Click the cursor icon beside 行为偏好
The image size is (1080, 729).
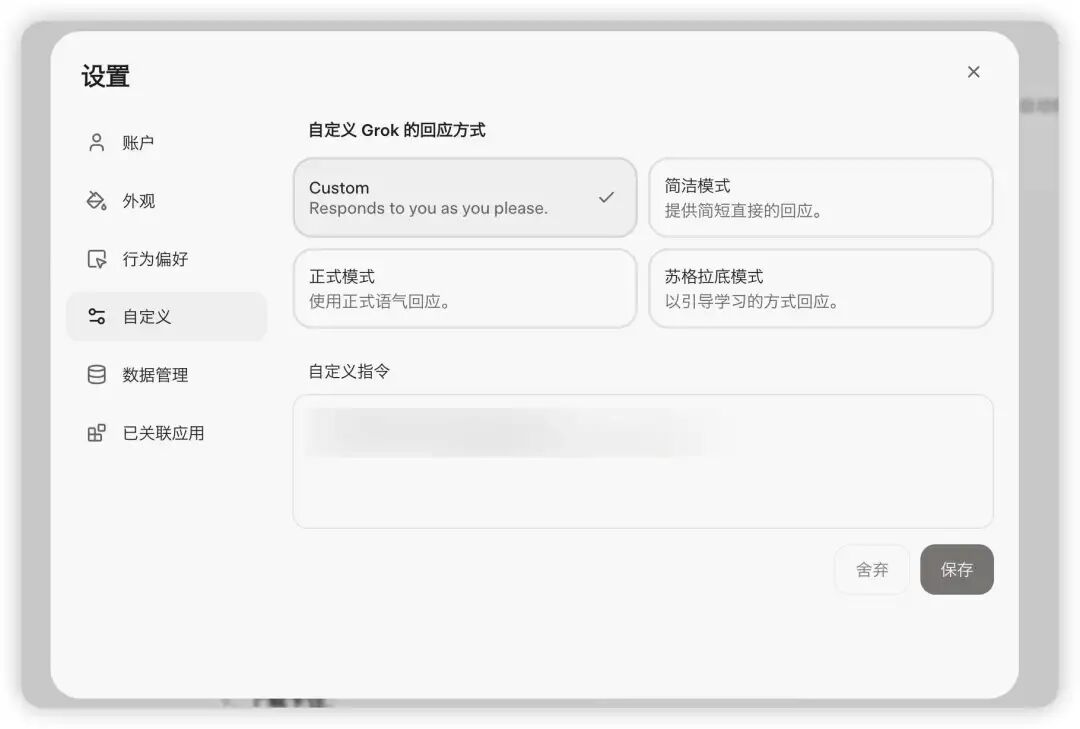(x=96, y=258)
